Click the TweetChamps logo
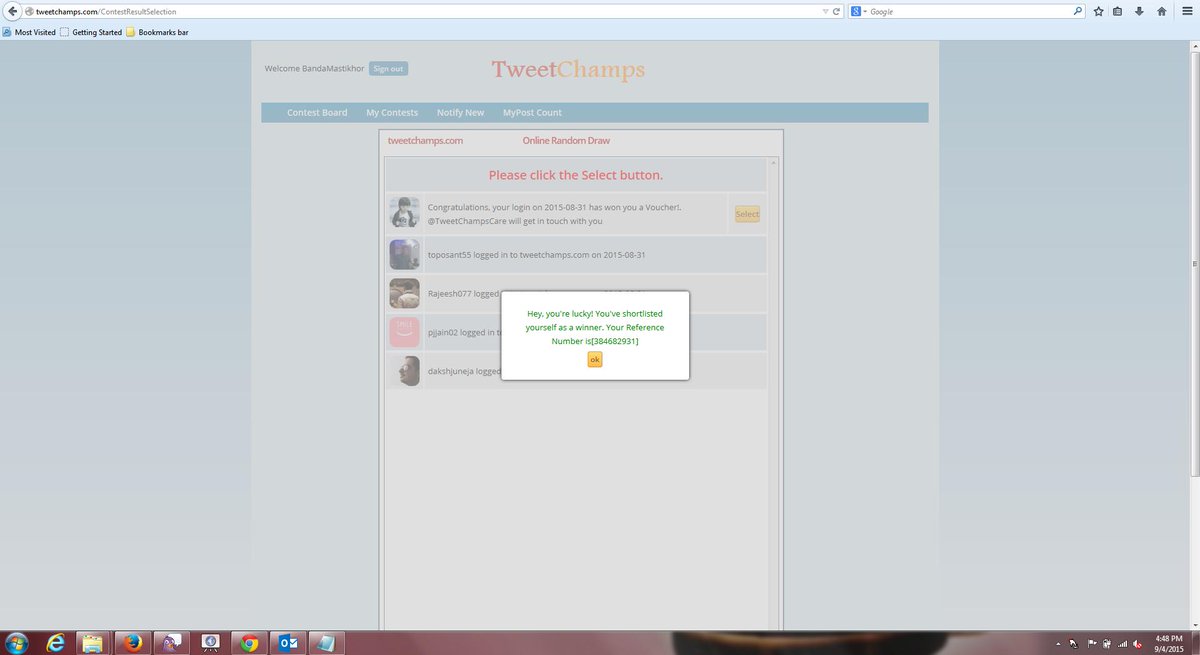 coord(568,69)
